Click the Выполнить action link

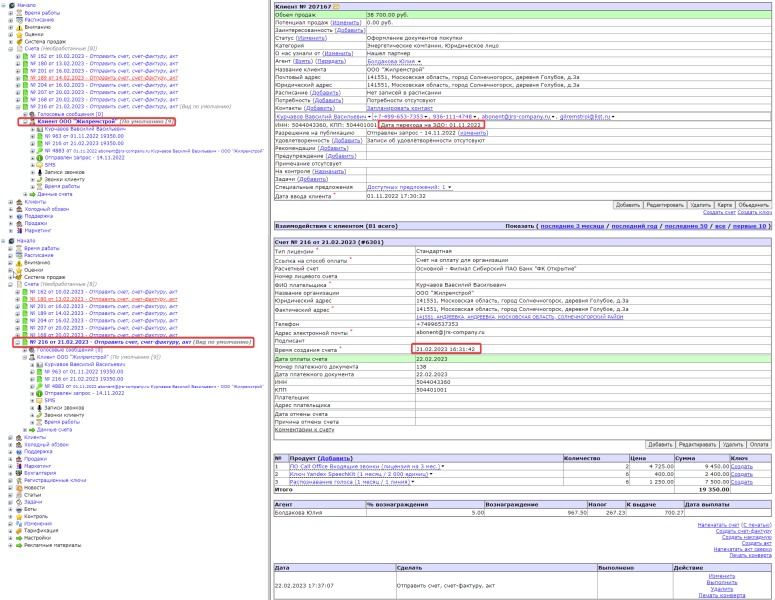(x=722, y=583)
